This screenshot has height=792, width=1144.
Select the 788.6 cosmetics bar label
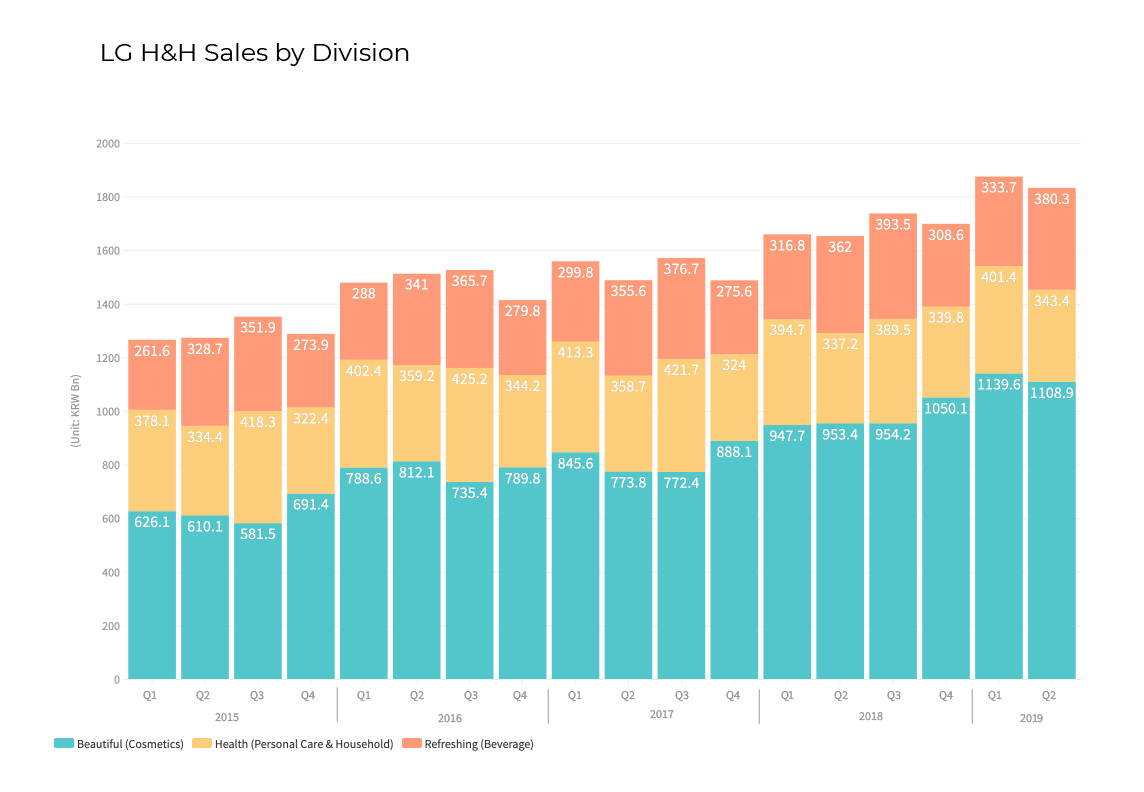(364, 478)
